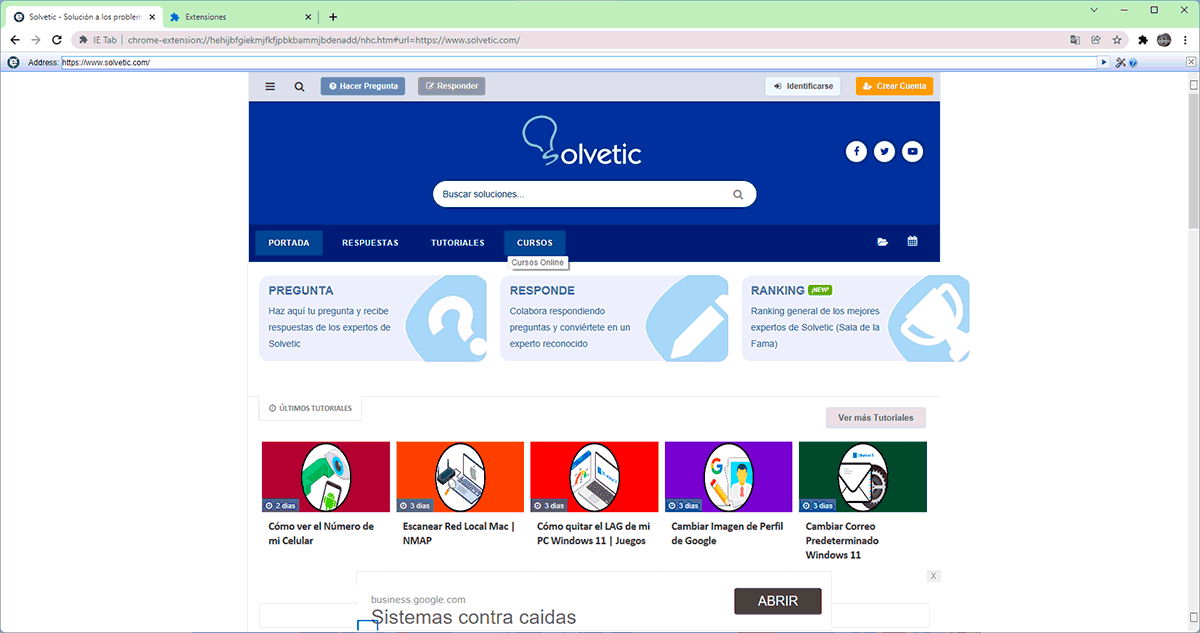Close the Extensiones tab
The height and width of the screenshot is (633, 1200).
[x=308, y=17]
